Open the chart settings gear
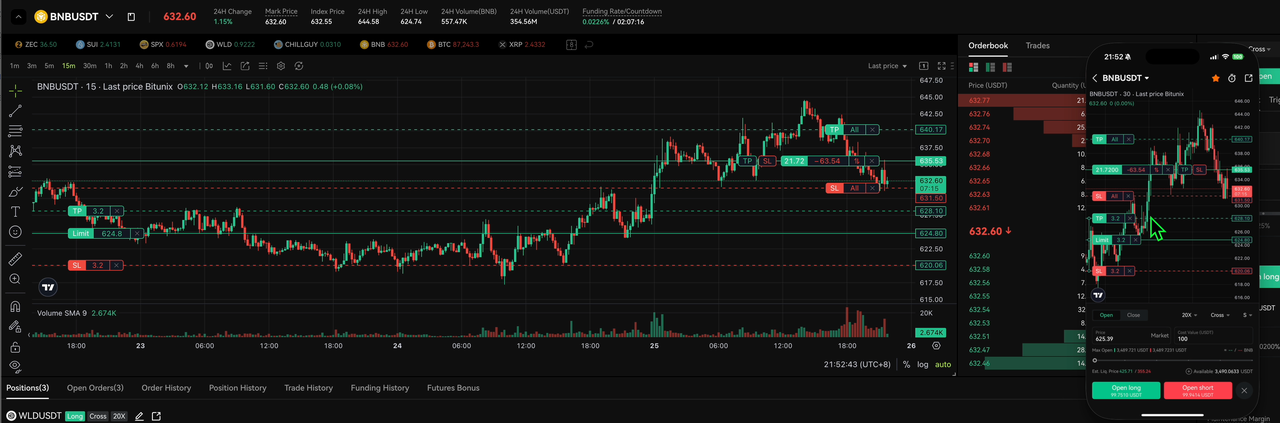 coord(281,65)
